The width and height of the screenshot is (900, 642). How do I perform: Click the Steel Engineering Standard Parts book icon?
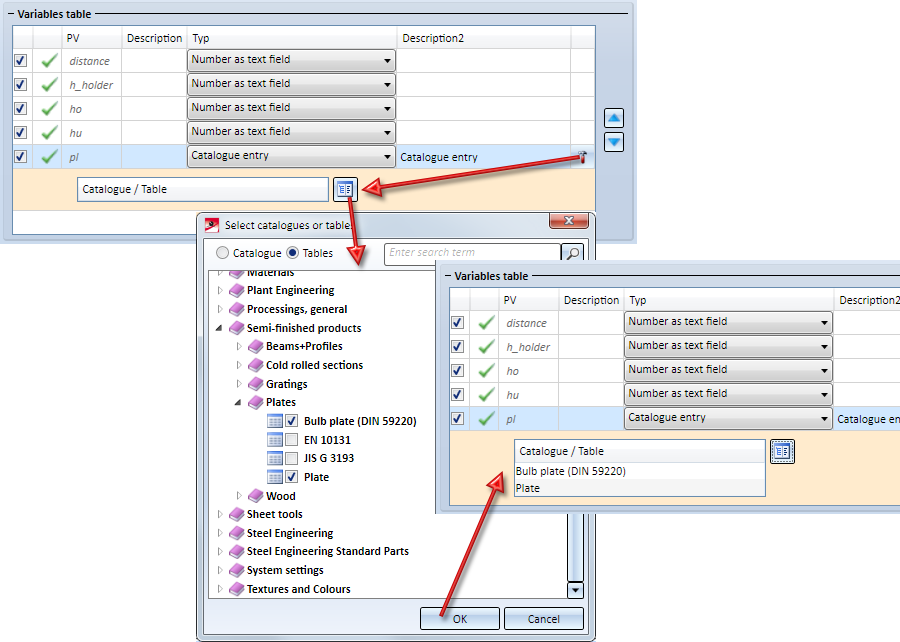(x=236, y=551)
